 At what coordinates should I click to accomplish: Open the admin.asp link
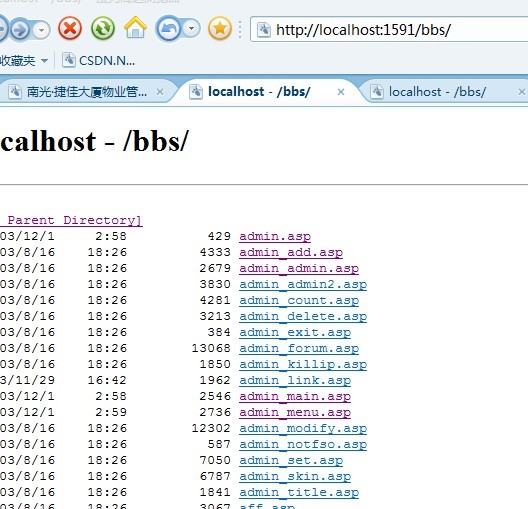275,236
